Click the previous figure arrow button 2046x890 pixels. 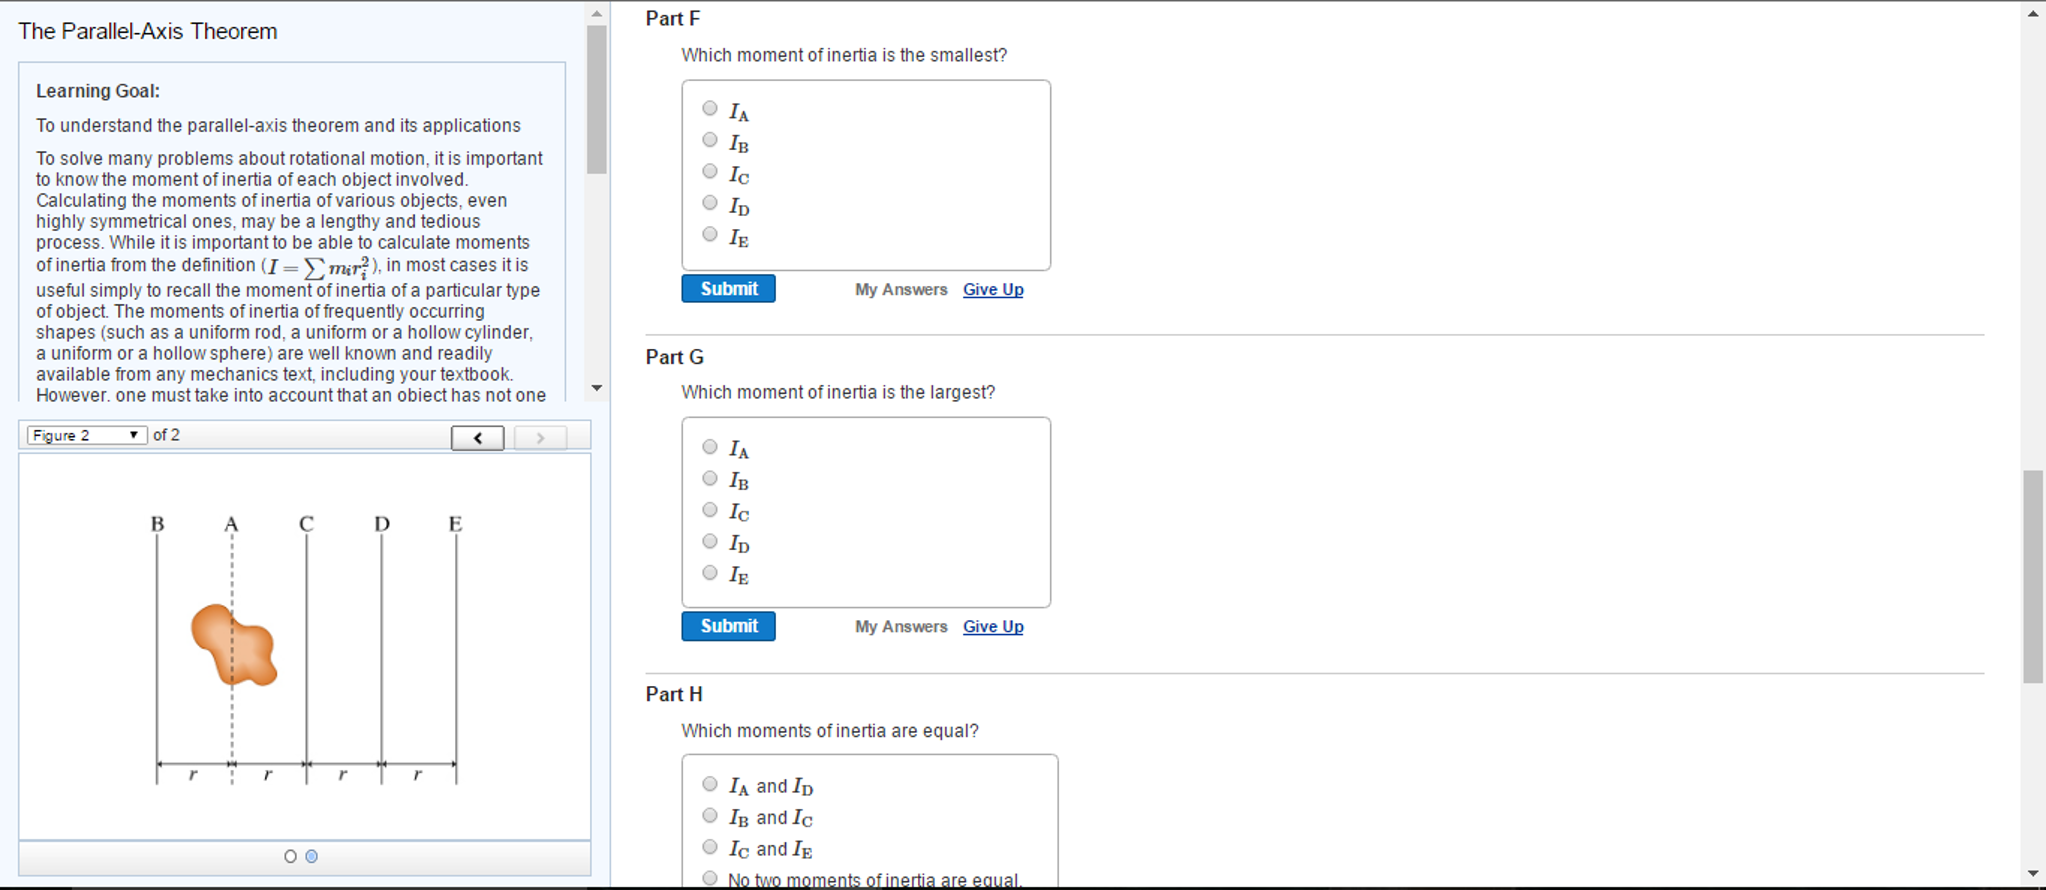tap(477, 437)
